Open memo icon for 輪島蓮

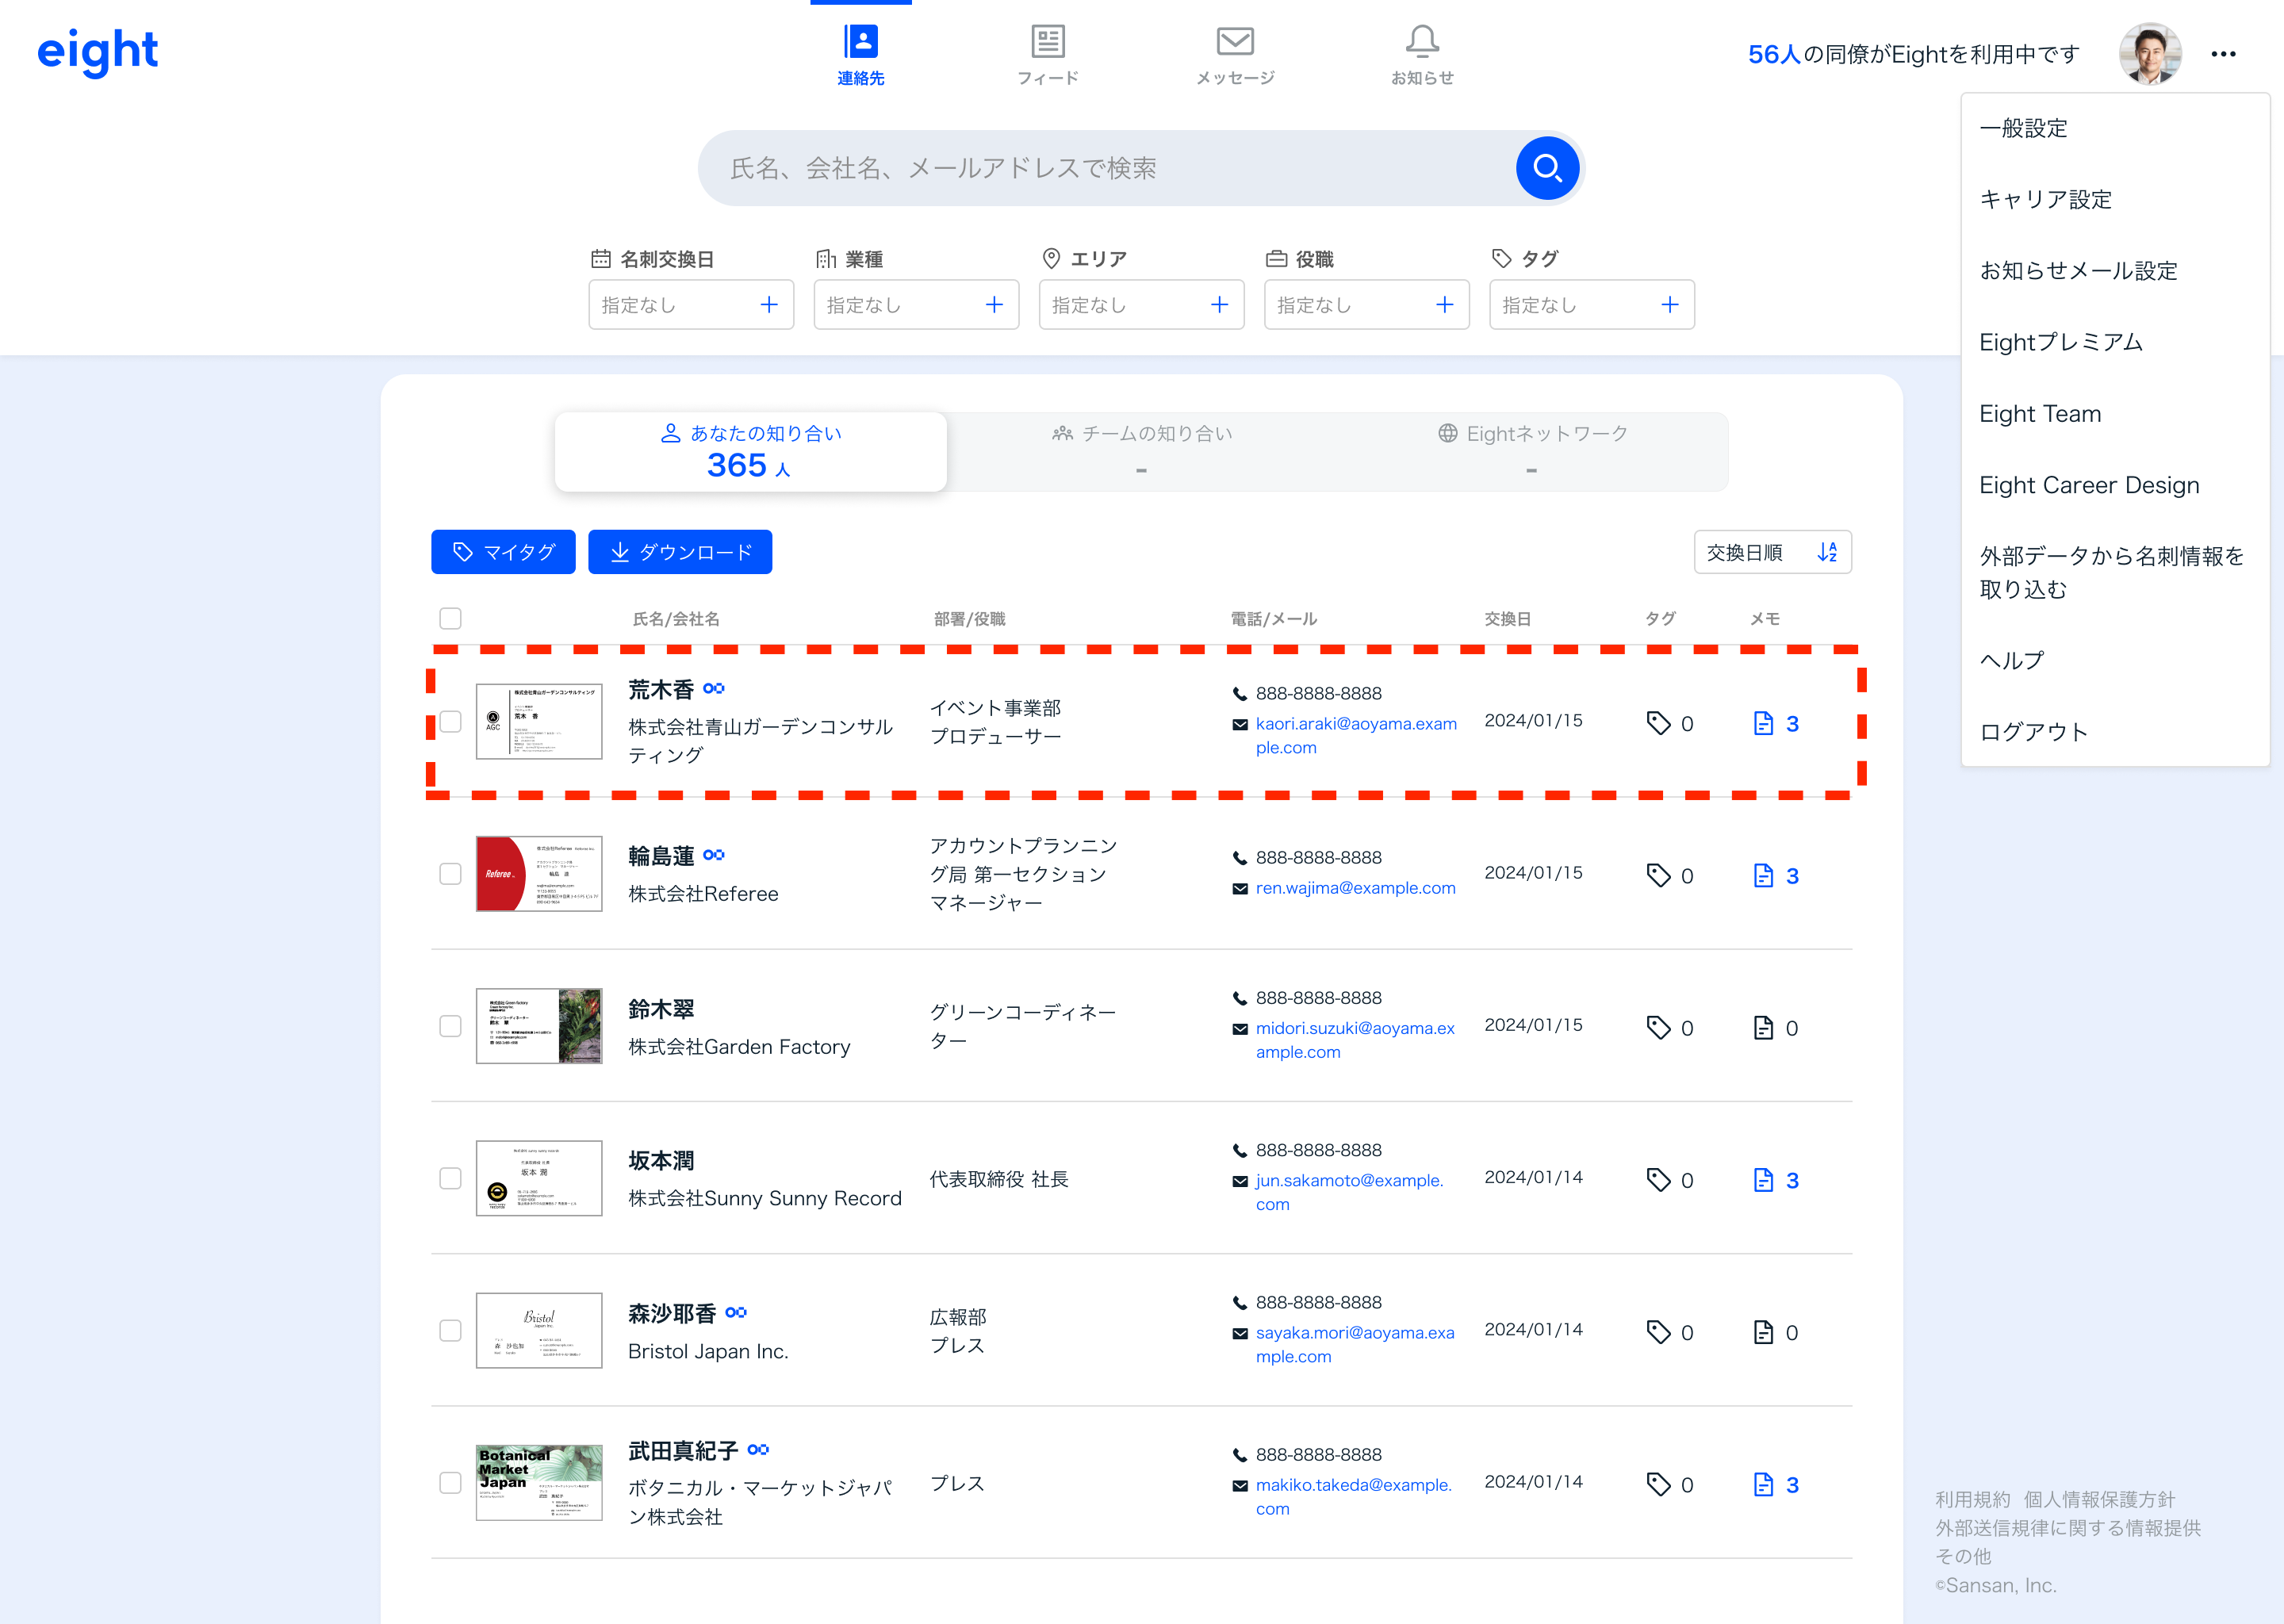tap(1763, 876)
